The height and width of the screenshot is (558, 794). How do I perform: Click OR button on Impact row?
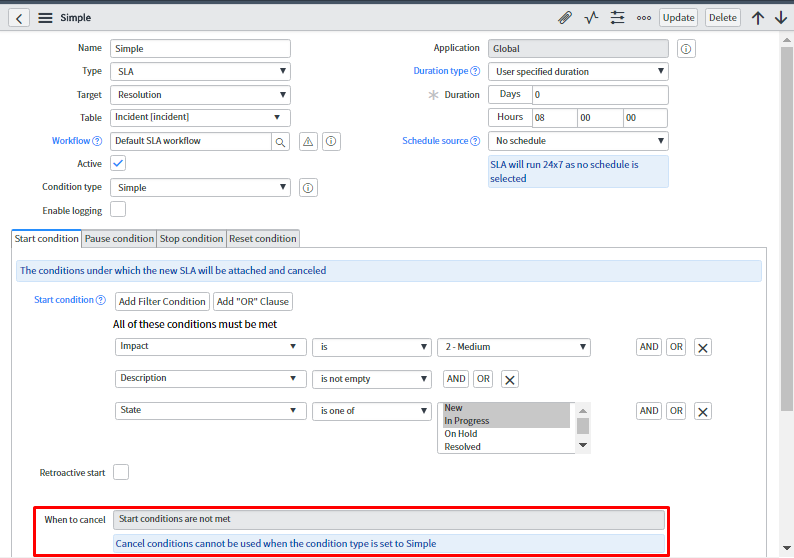[x=676, y=347]
